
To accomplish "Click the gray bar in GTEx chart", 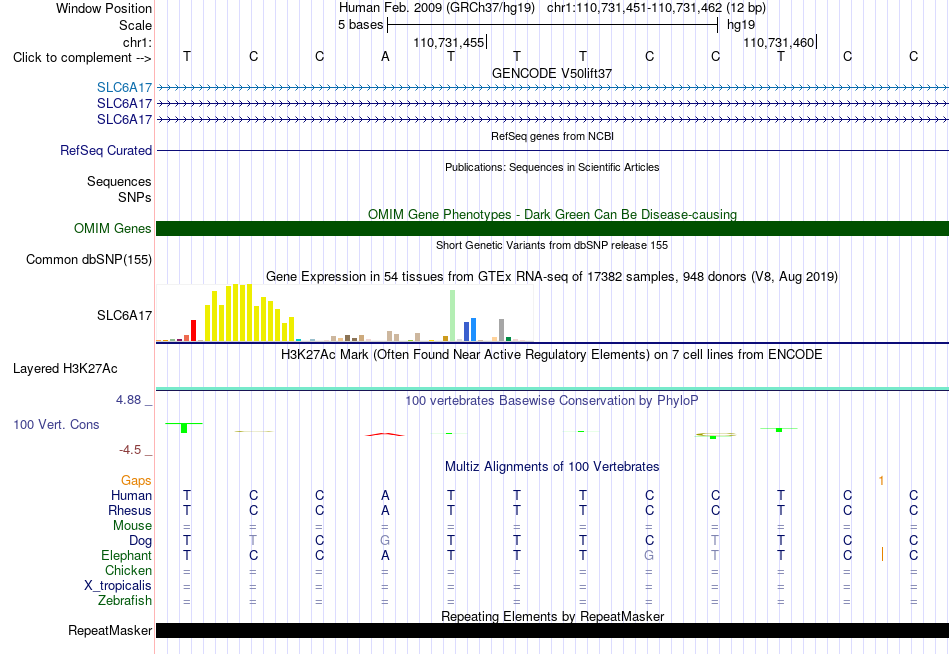I will point(502,330).
